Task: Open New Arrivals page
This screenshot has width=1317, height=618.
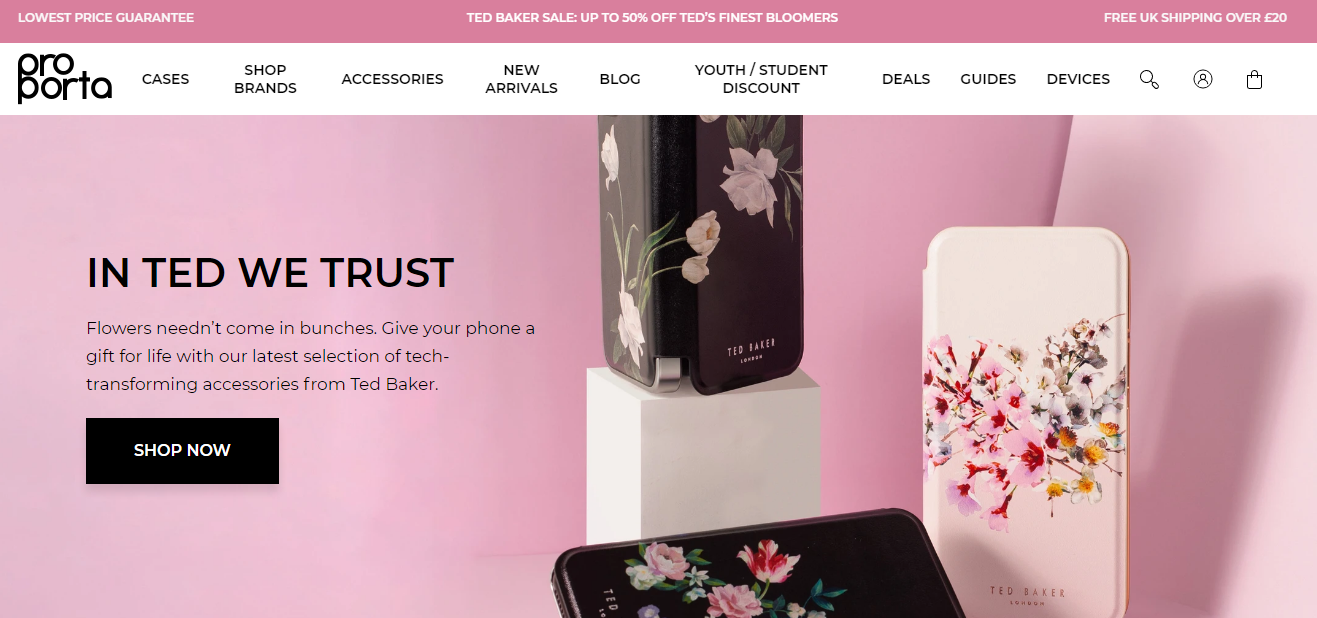Action: (521, 79)
